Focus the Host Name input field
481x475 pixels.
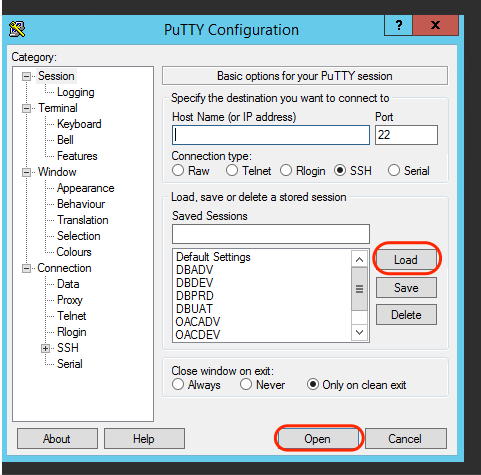tap(271, 135)
